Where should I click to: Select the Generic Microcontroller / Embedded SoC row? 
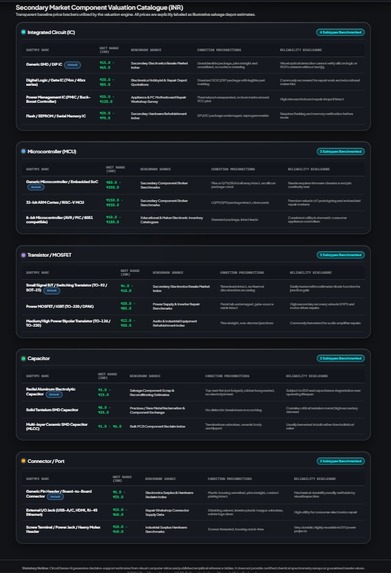click(194, 185)
